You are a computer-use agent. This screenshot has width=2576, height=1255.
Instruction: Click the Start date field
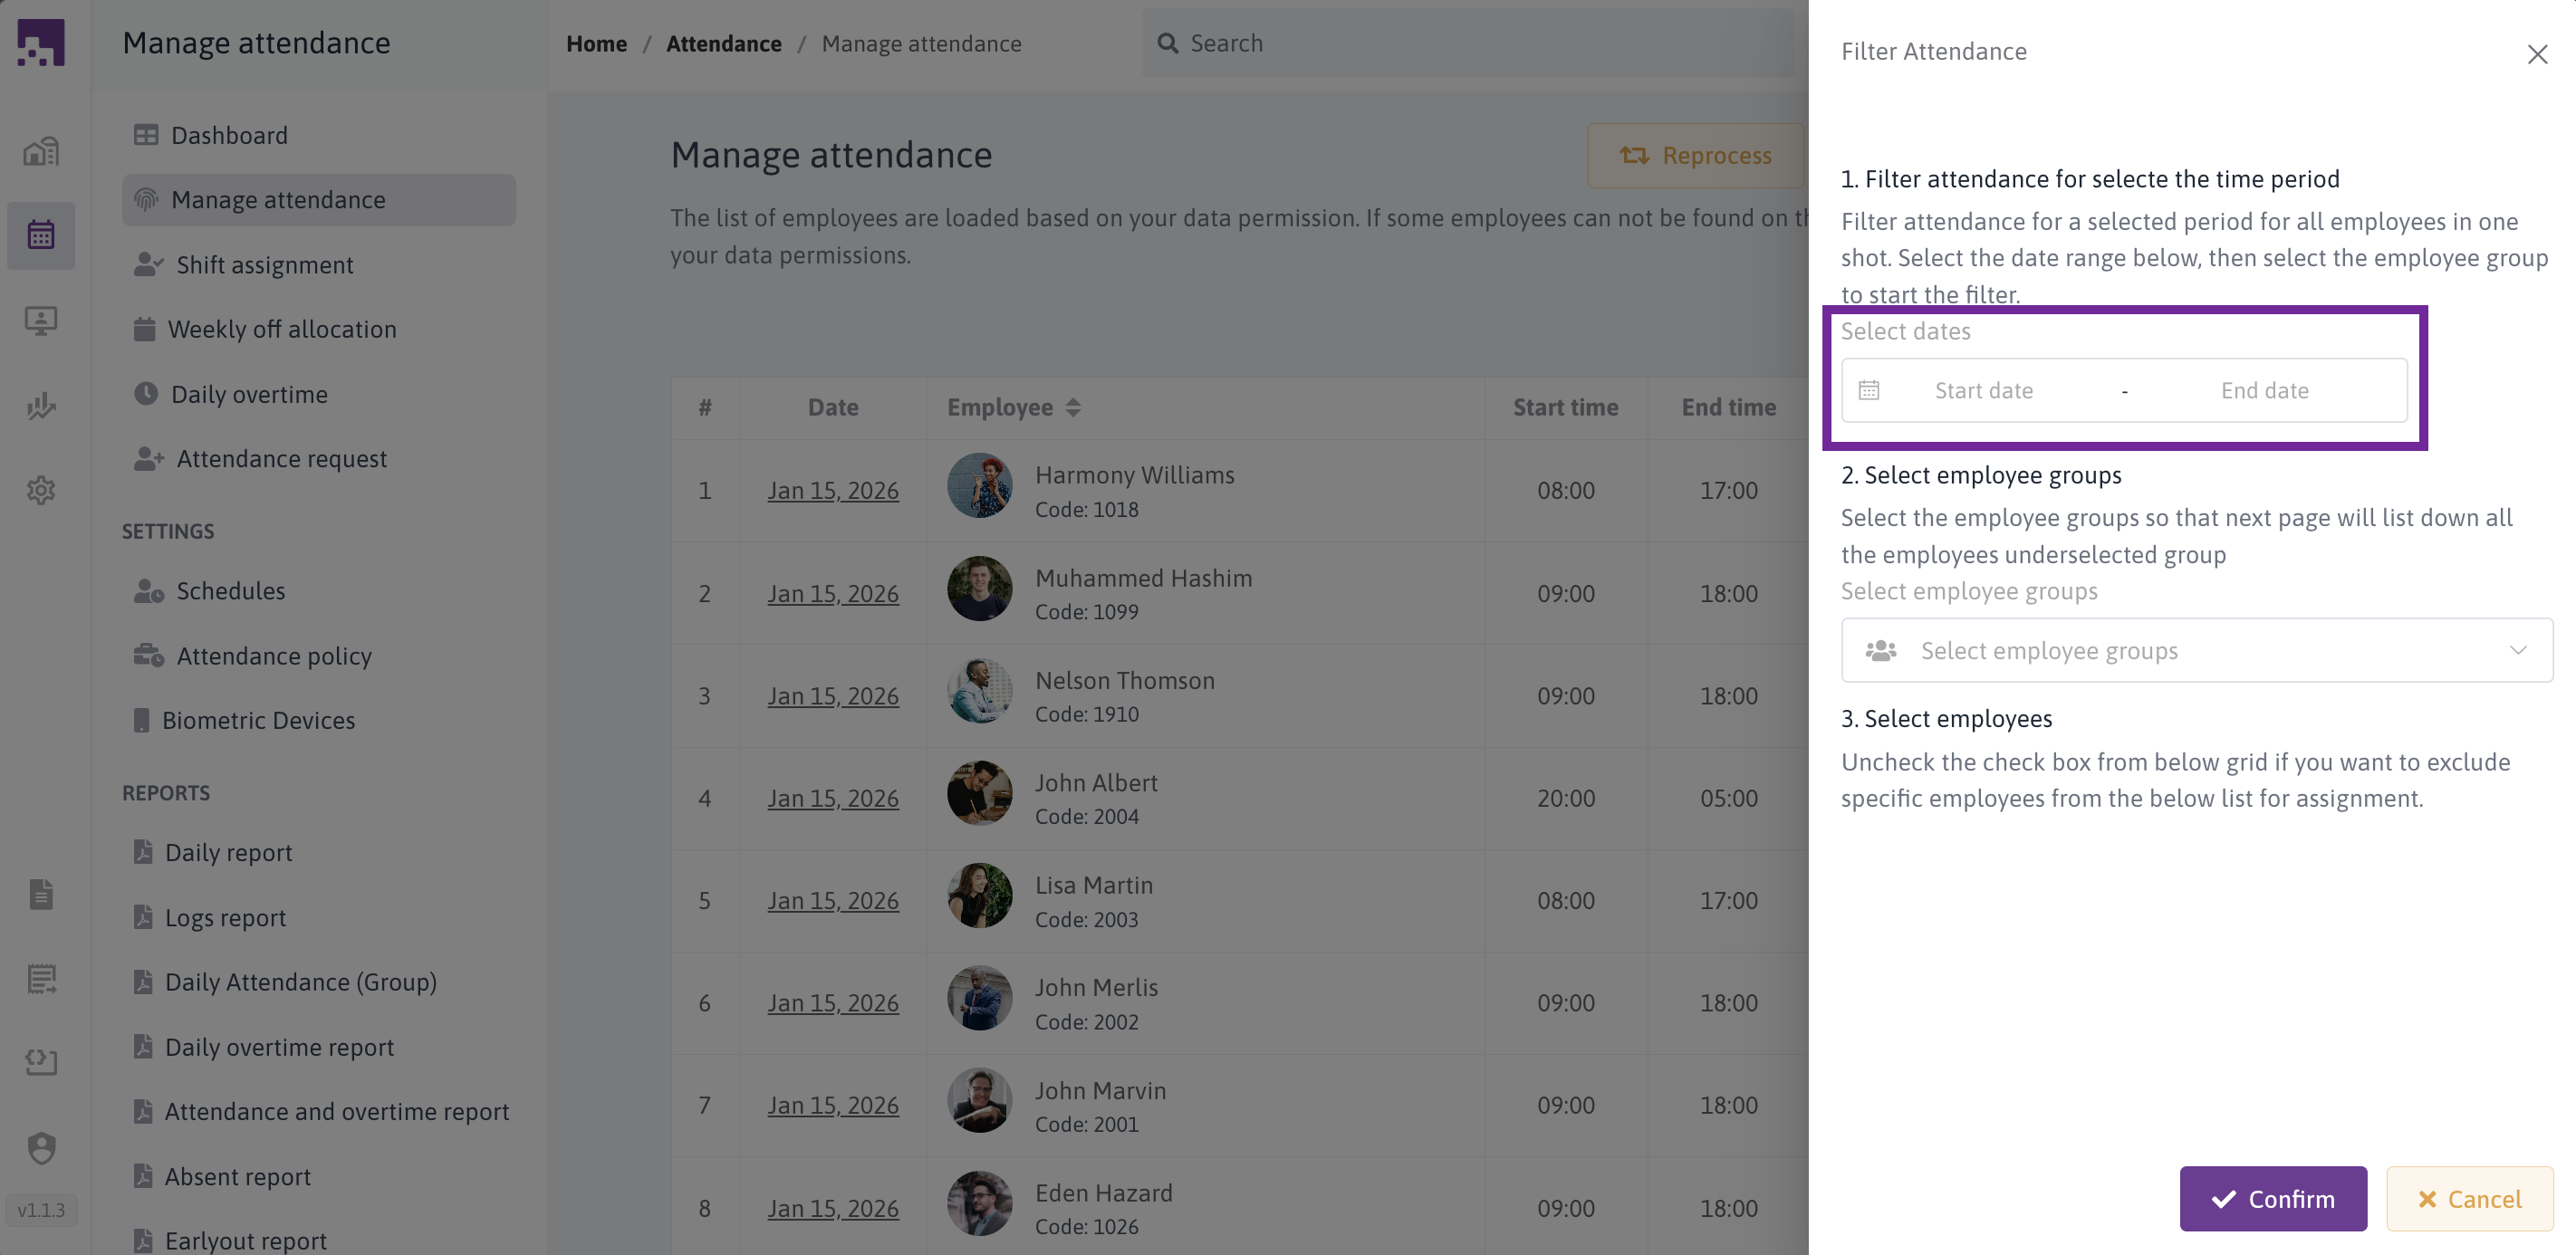click(1983, 390)
